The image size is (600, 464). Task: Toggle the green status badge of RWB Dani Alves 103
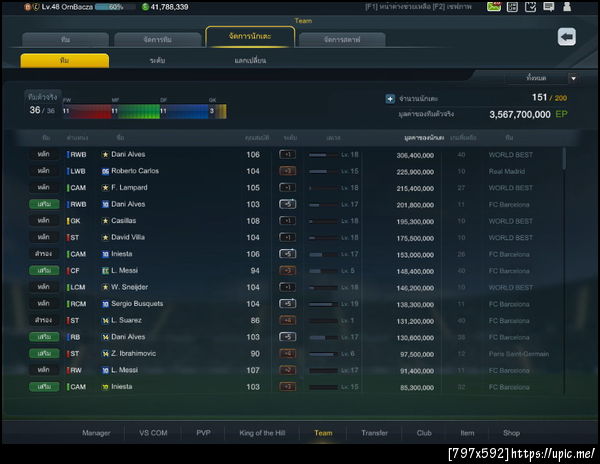coord(44,204)
